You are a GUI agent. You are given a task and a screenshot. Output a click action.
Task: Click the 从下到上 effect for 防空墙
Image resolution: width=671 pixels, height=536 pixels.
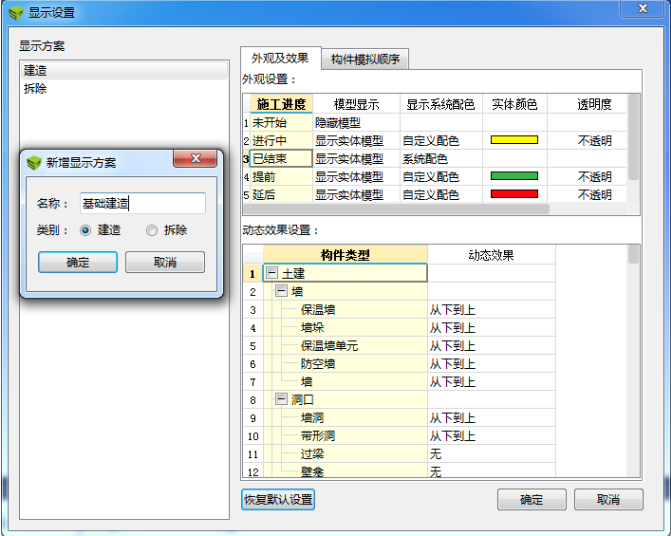[x=491, y=363]
